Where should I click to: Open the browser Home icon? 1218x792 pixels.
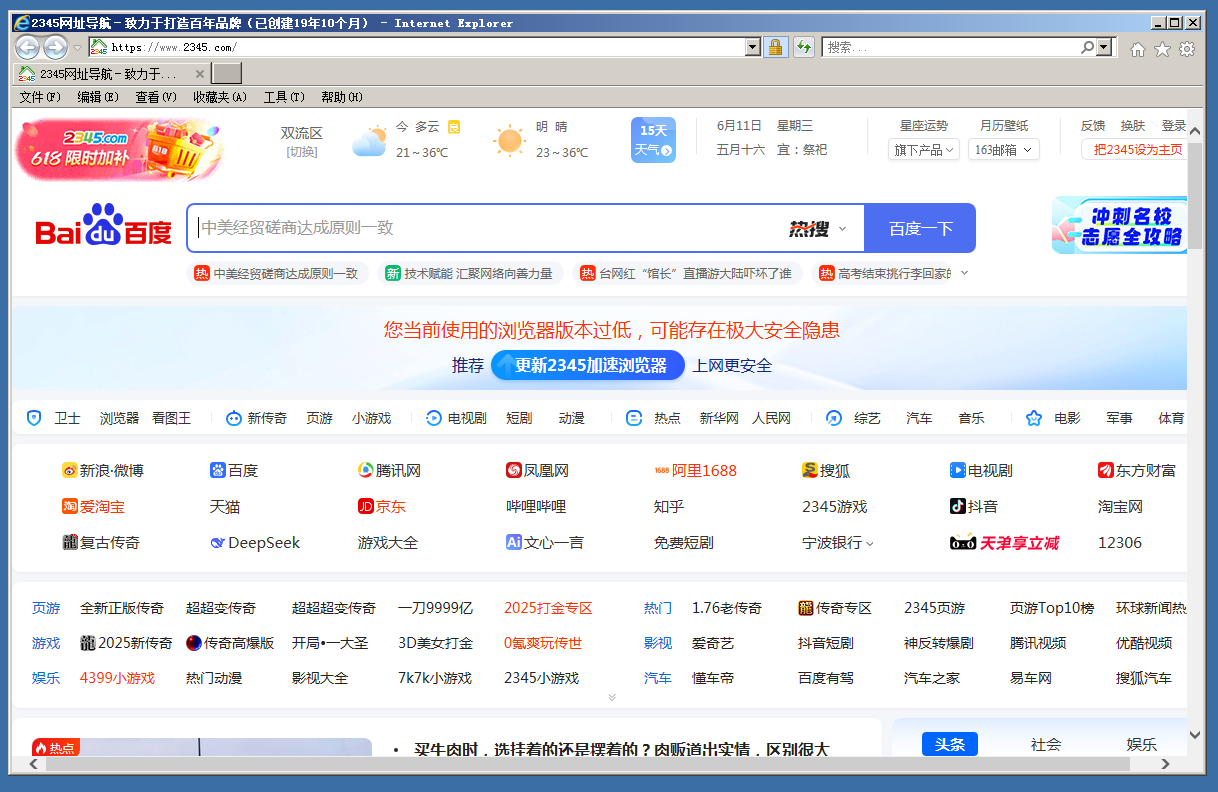(x=1137, y=48)
